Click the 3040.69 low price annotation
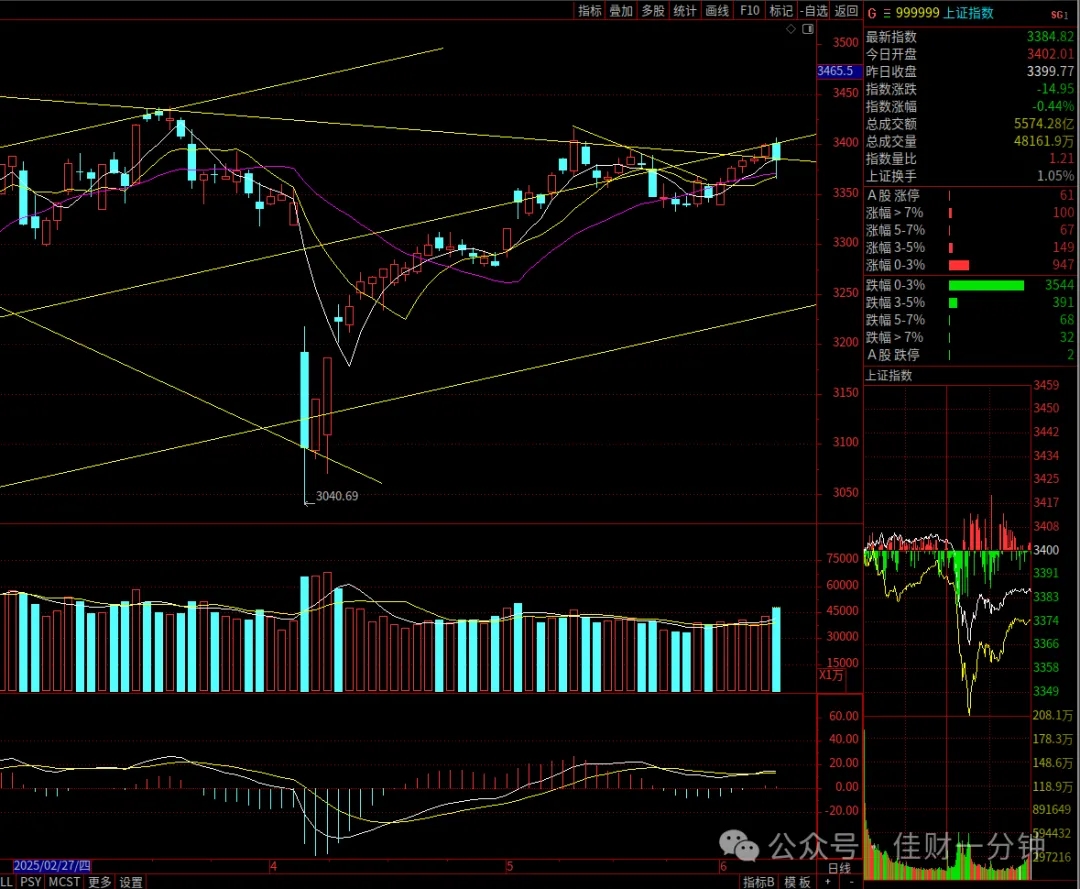 coord(337,496)
